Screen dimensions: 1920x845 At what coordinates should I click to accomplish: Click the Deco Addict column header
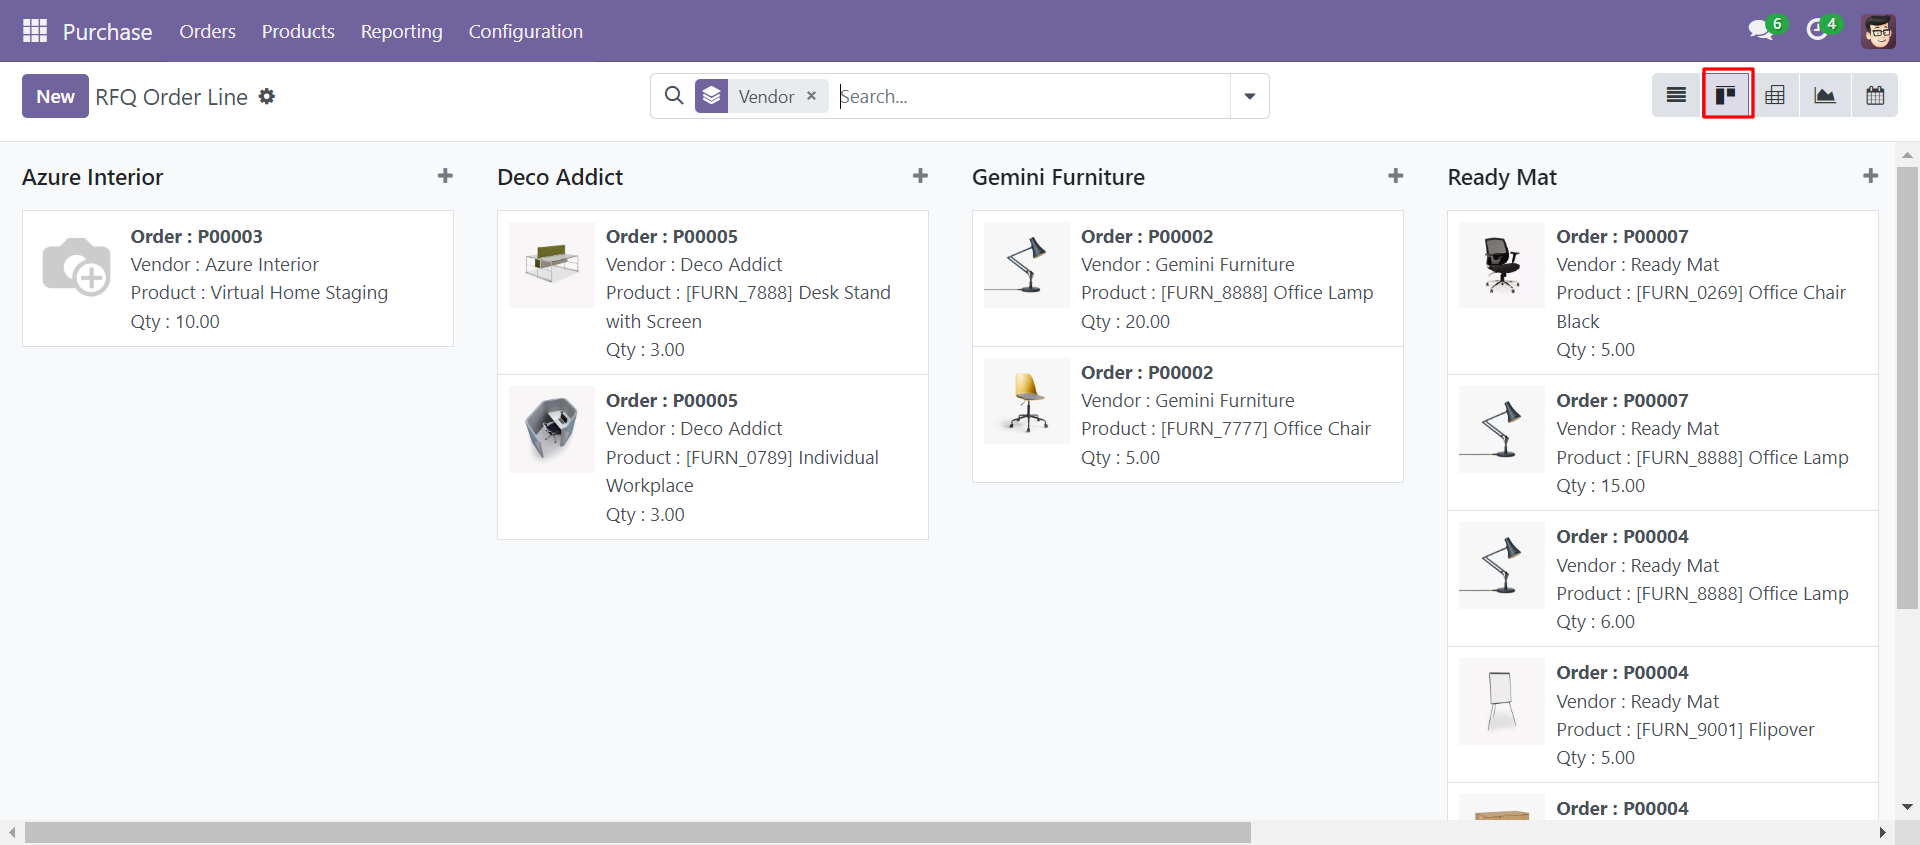tap(560, 177)
